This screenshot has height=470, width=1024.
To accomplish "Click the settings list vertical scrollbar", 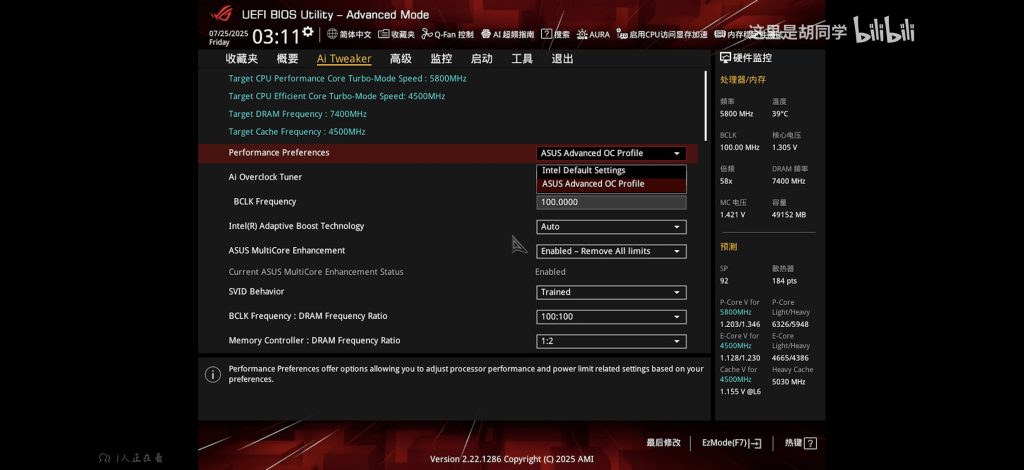I will tap(705, 104).
